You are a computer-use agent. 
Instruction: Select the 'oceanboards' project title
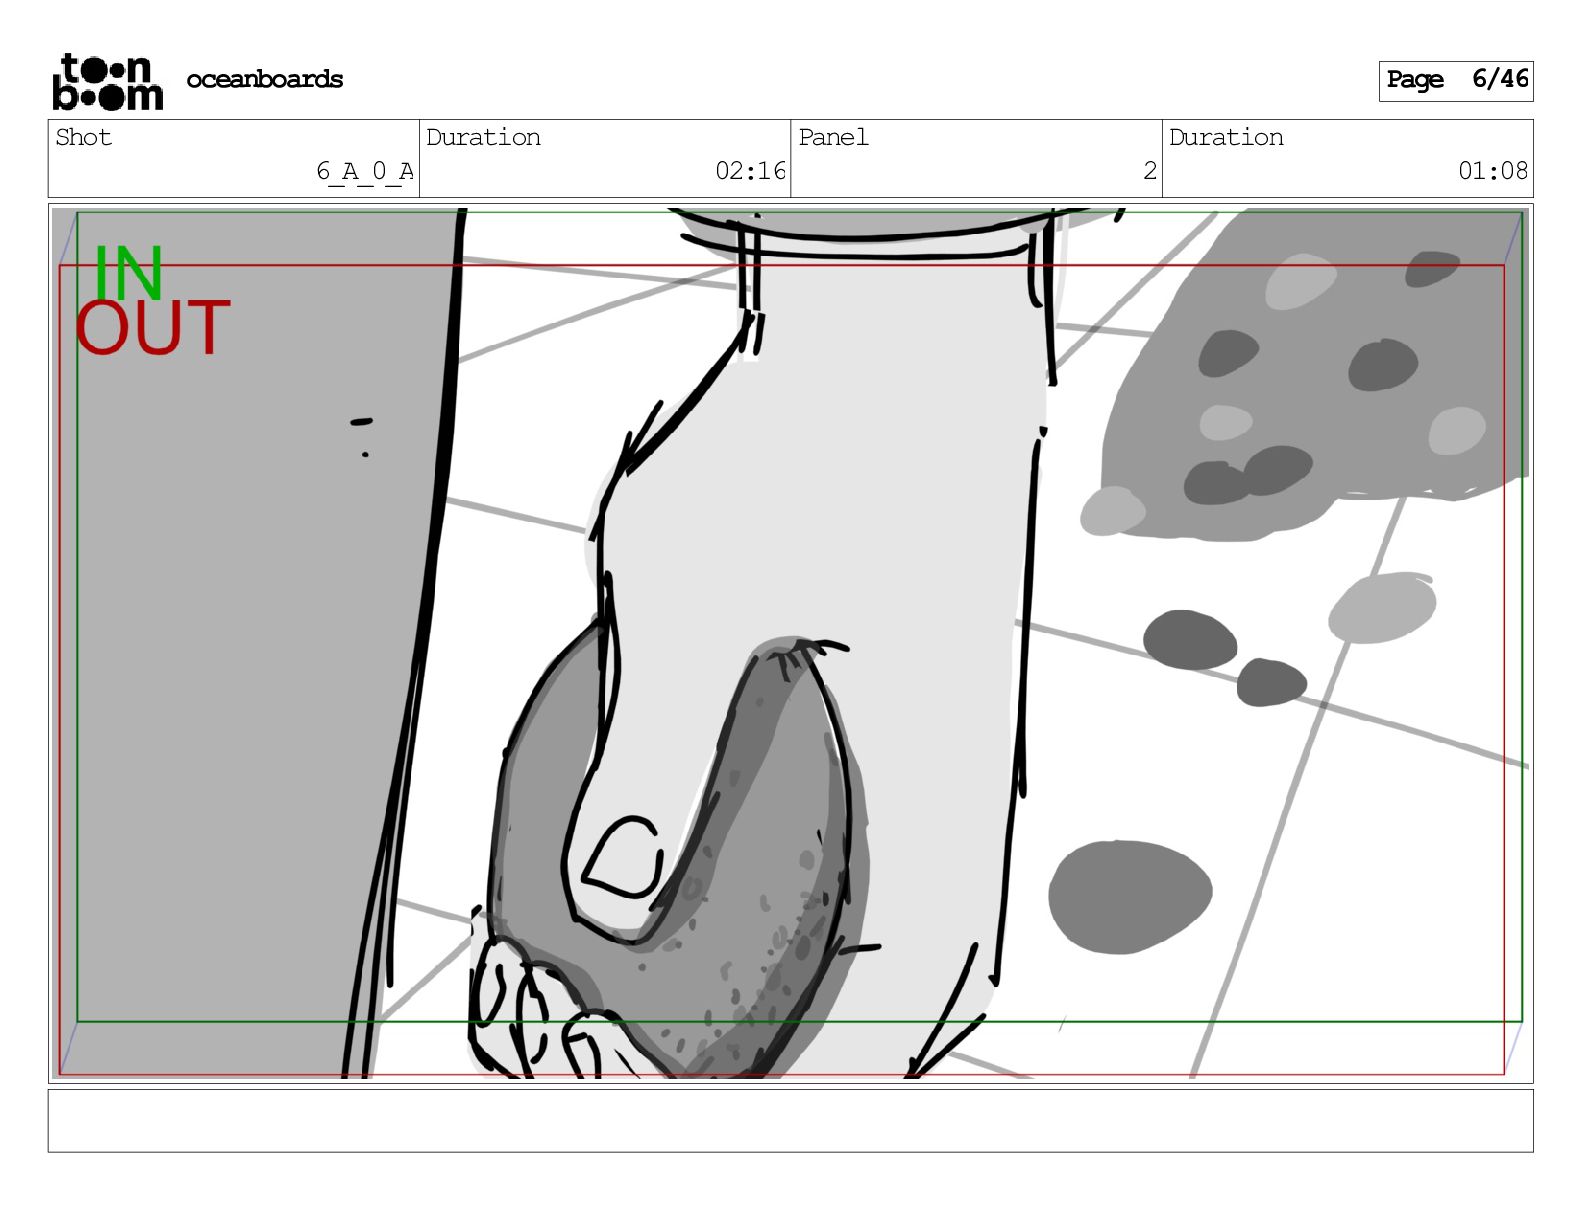click(x=265, y=79)
